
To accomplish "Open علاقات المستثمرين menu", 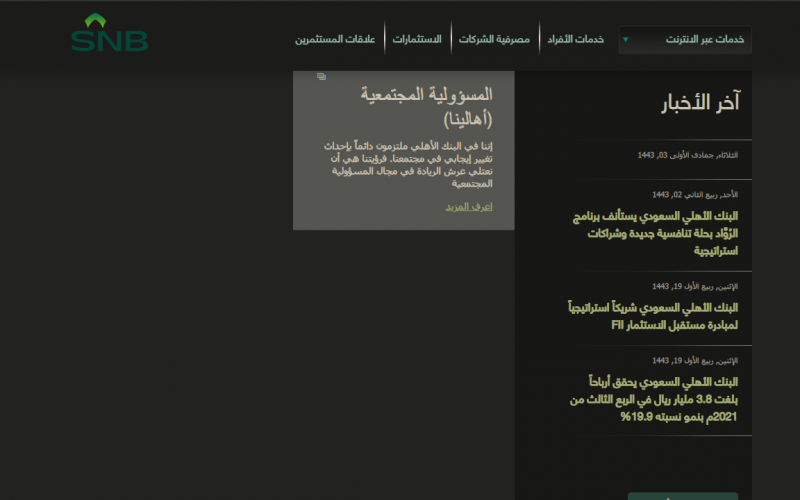I will click(x=335, y=39).
